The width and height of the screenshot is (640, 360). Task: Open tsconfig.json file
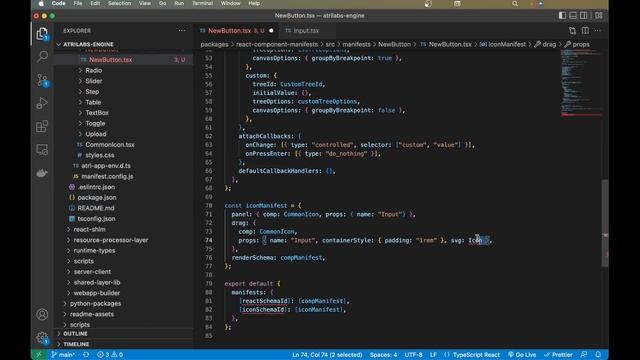coord(96,218)
